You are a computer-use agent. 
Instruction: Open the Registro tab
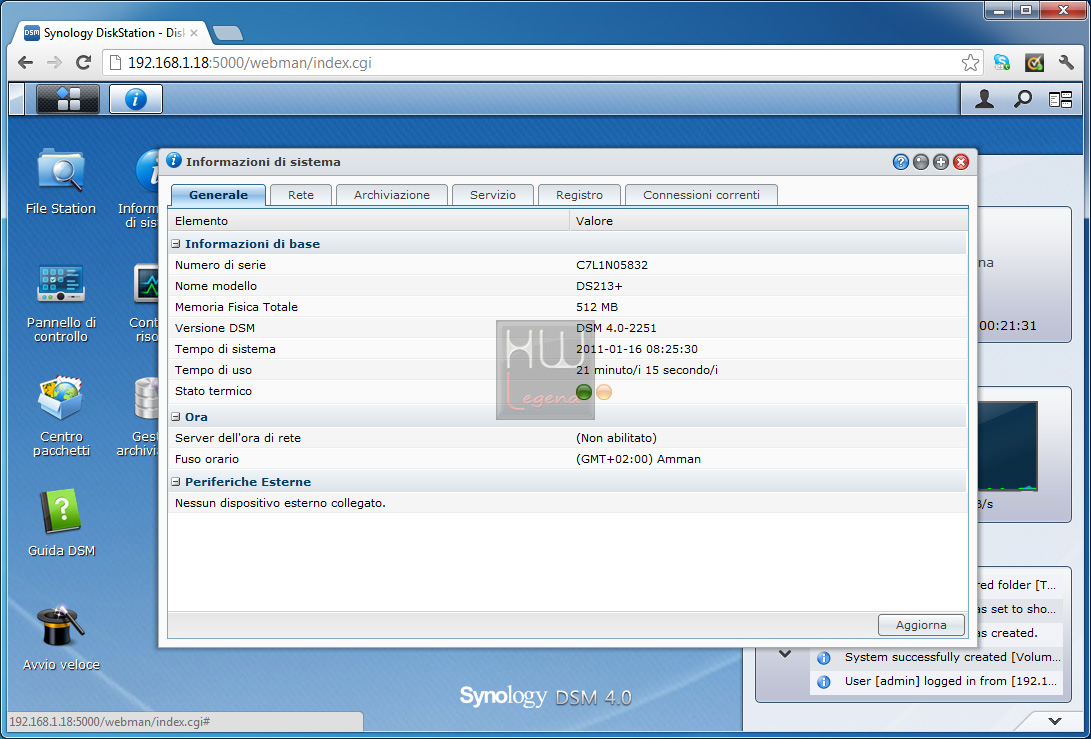point(579,195)
